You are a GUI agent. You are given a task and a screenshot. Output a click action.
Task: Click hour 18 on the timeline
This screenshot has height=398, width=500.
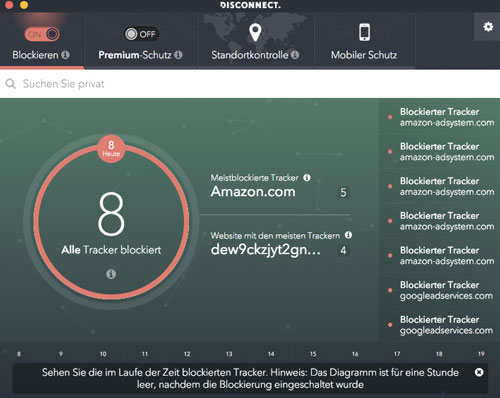click(x=439, y=354)
